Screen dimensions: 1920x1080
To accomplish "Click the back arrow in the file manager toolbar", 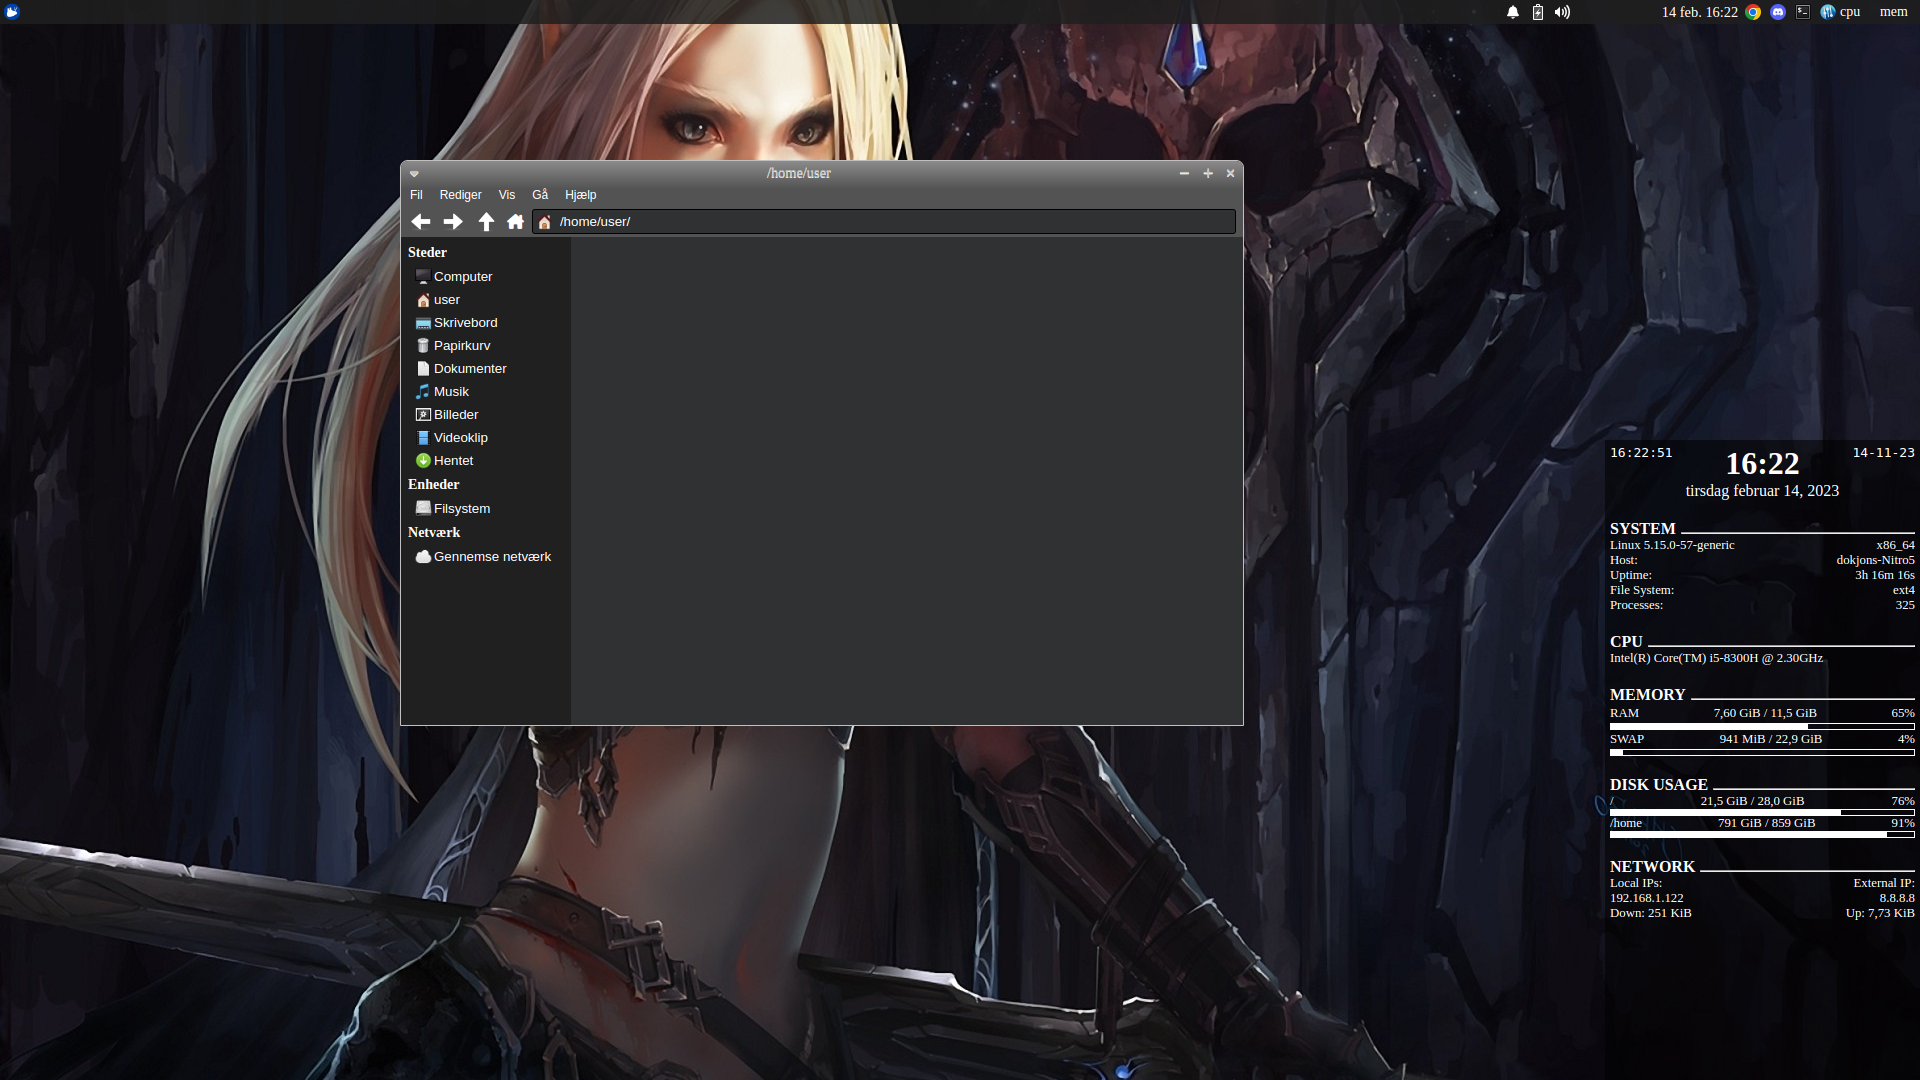I will point(421,222).
